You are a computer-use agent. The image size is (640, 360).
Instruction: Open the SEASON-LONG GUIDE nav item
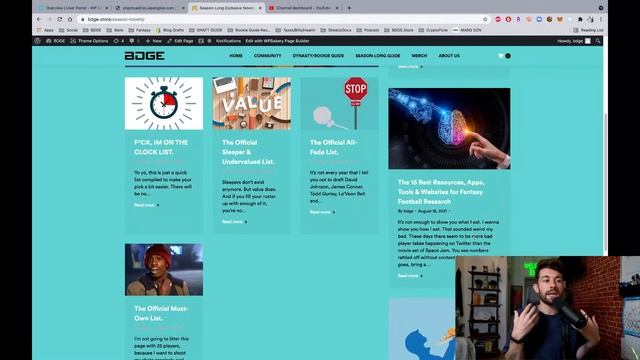378,56
